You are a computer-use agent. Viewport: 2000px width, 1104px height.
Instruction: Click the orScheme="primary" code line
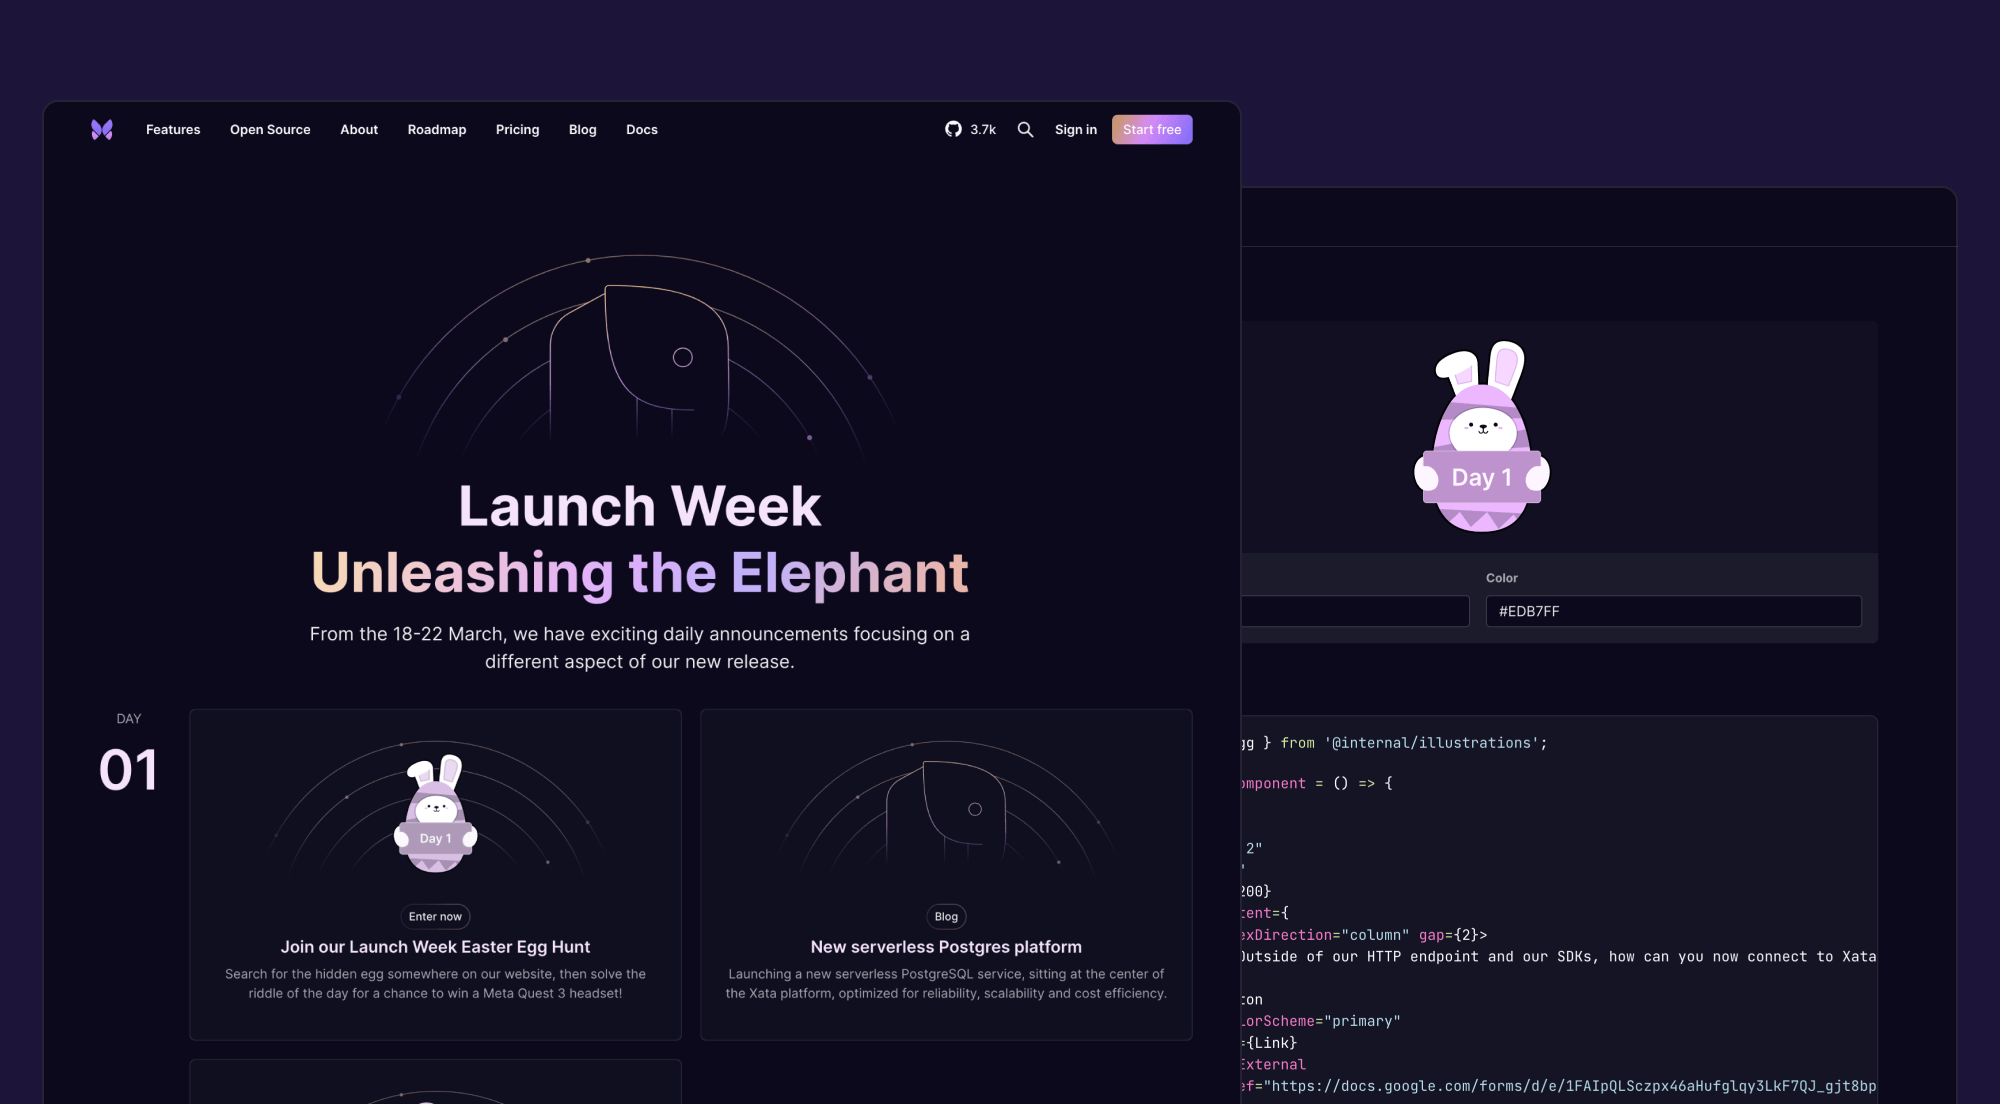tap(1320, 1021)
